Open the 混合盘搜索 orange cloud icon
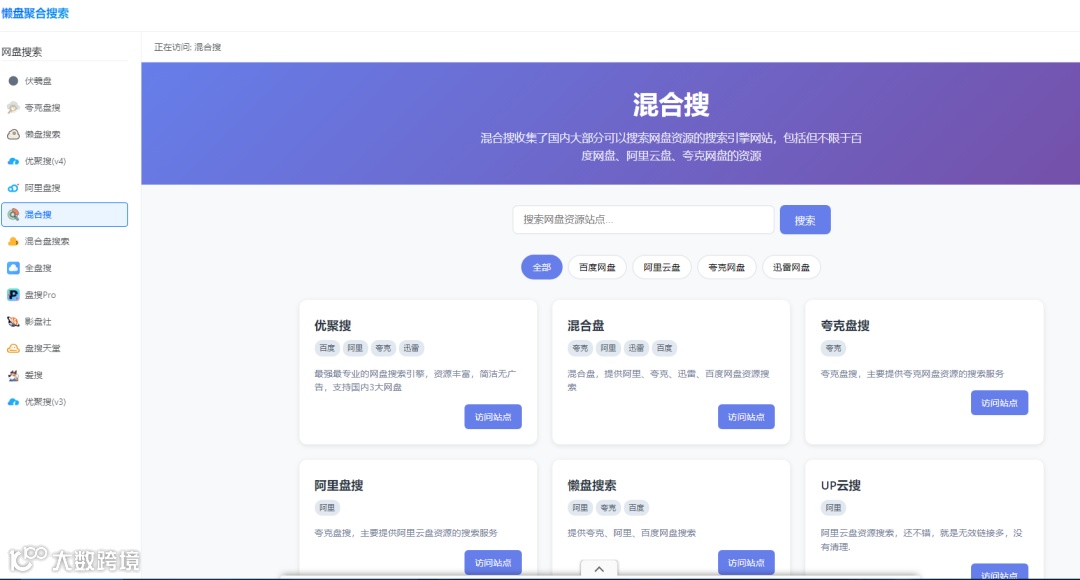The width and height of the screenshot is (1080, 580). pyautogui.click(x=13, y=242)
